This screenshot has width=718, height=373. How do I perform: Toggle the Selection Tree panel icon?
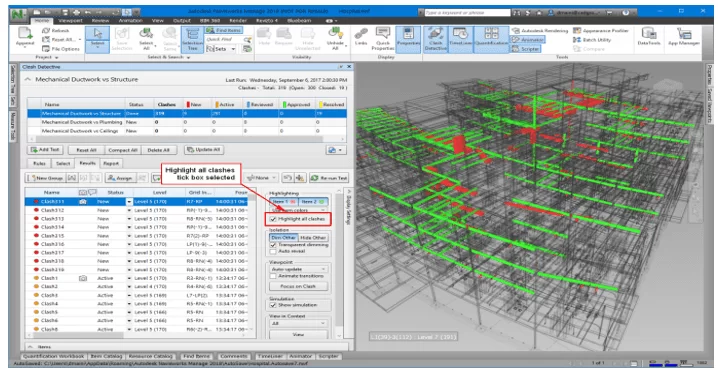192,38
